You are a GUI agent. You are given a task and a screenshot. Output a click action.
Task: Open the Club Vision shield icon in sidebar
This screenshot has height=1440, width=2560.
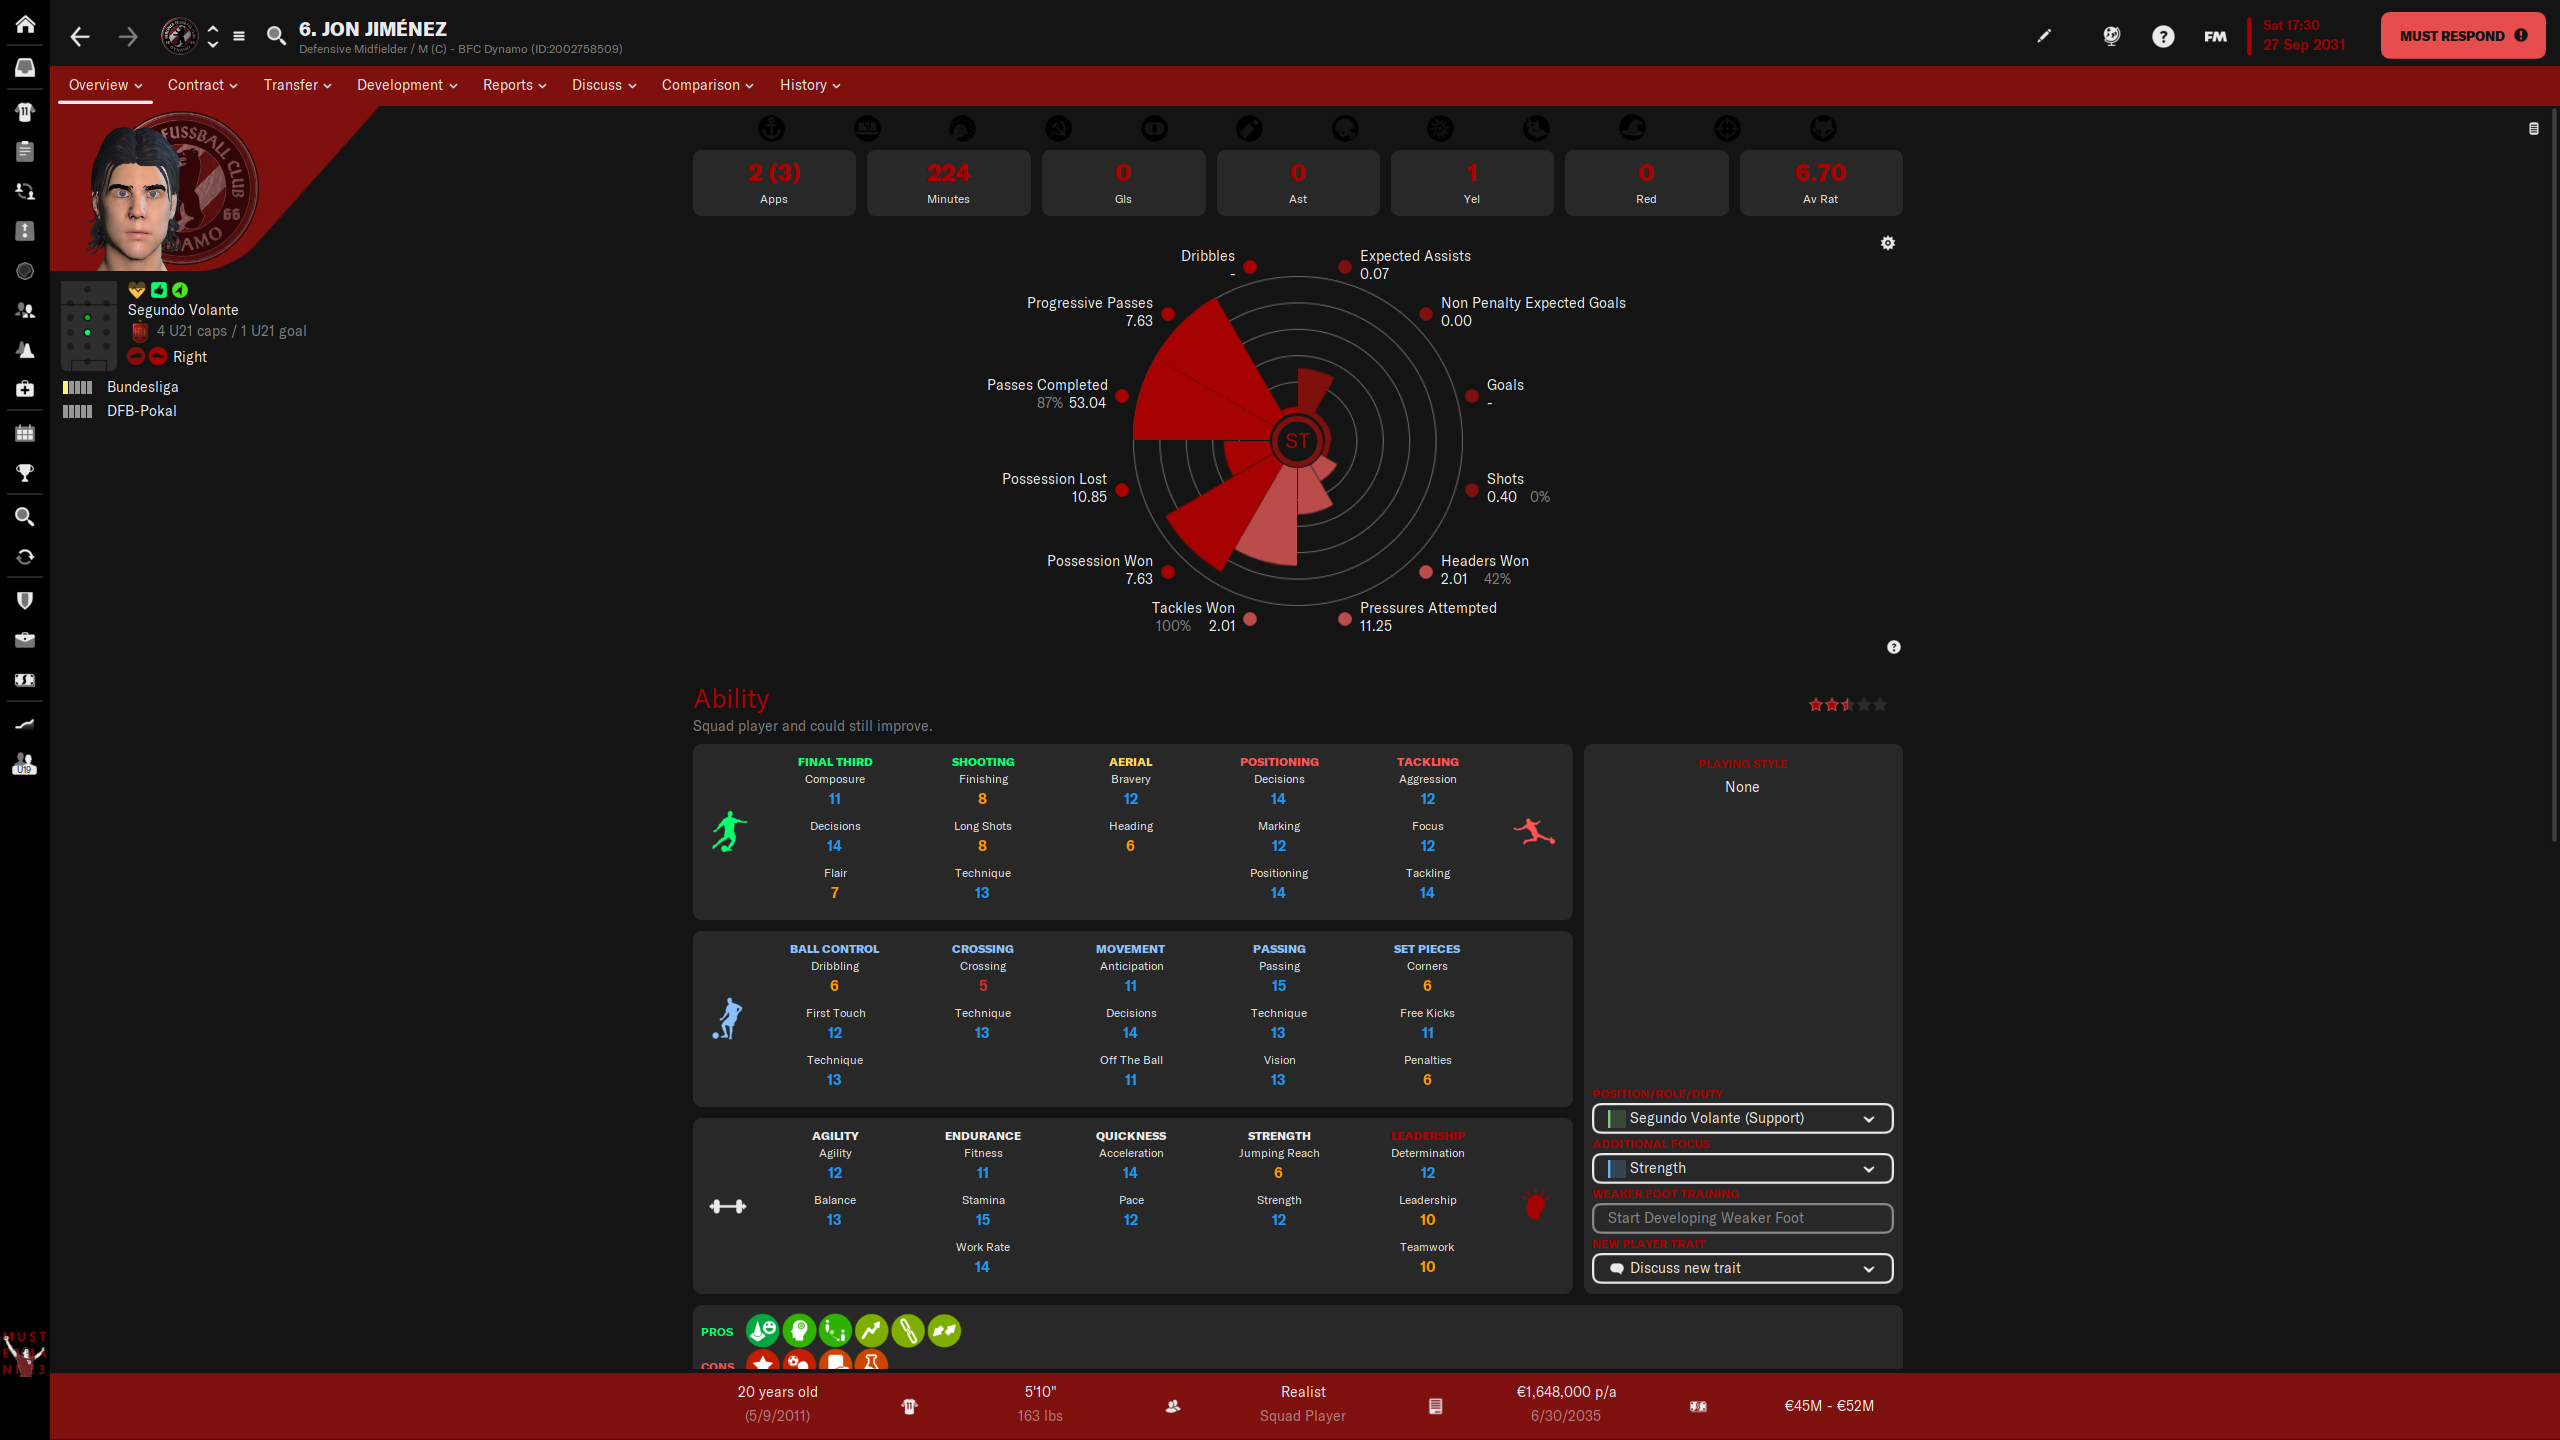pyautogui.click(x=25, y=600)
